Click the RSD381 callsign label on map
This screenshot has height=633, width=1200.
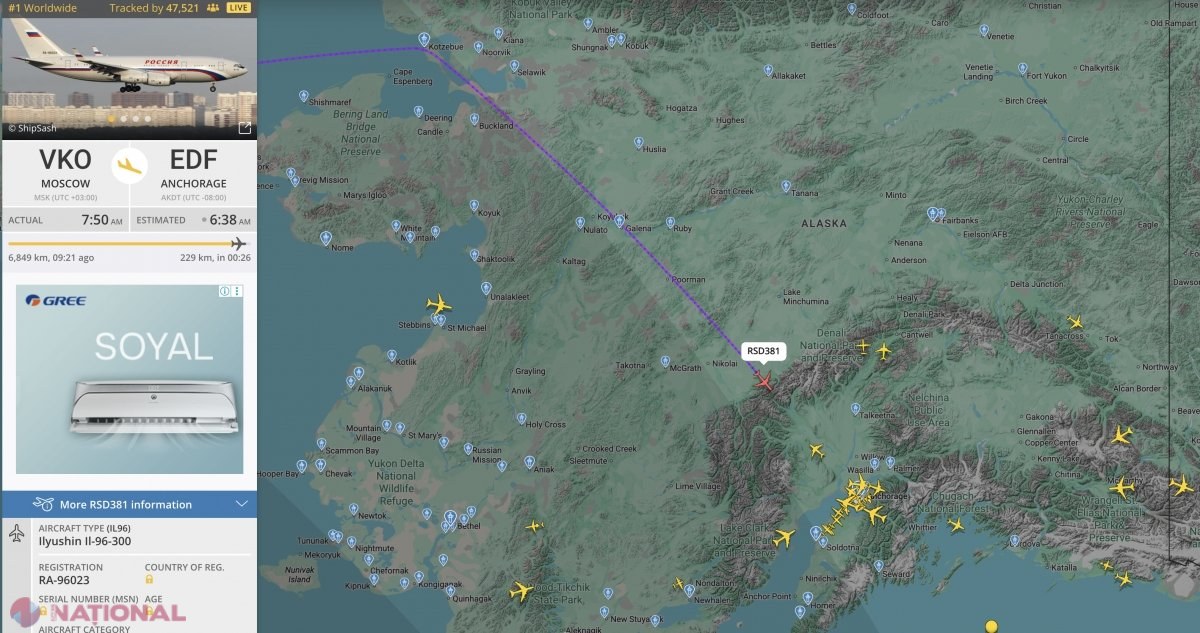pyautogui.click(x=763, y=351)
